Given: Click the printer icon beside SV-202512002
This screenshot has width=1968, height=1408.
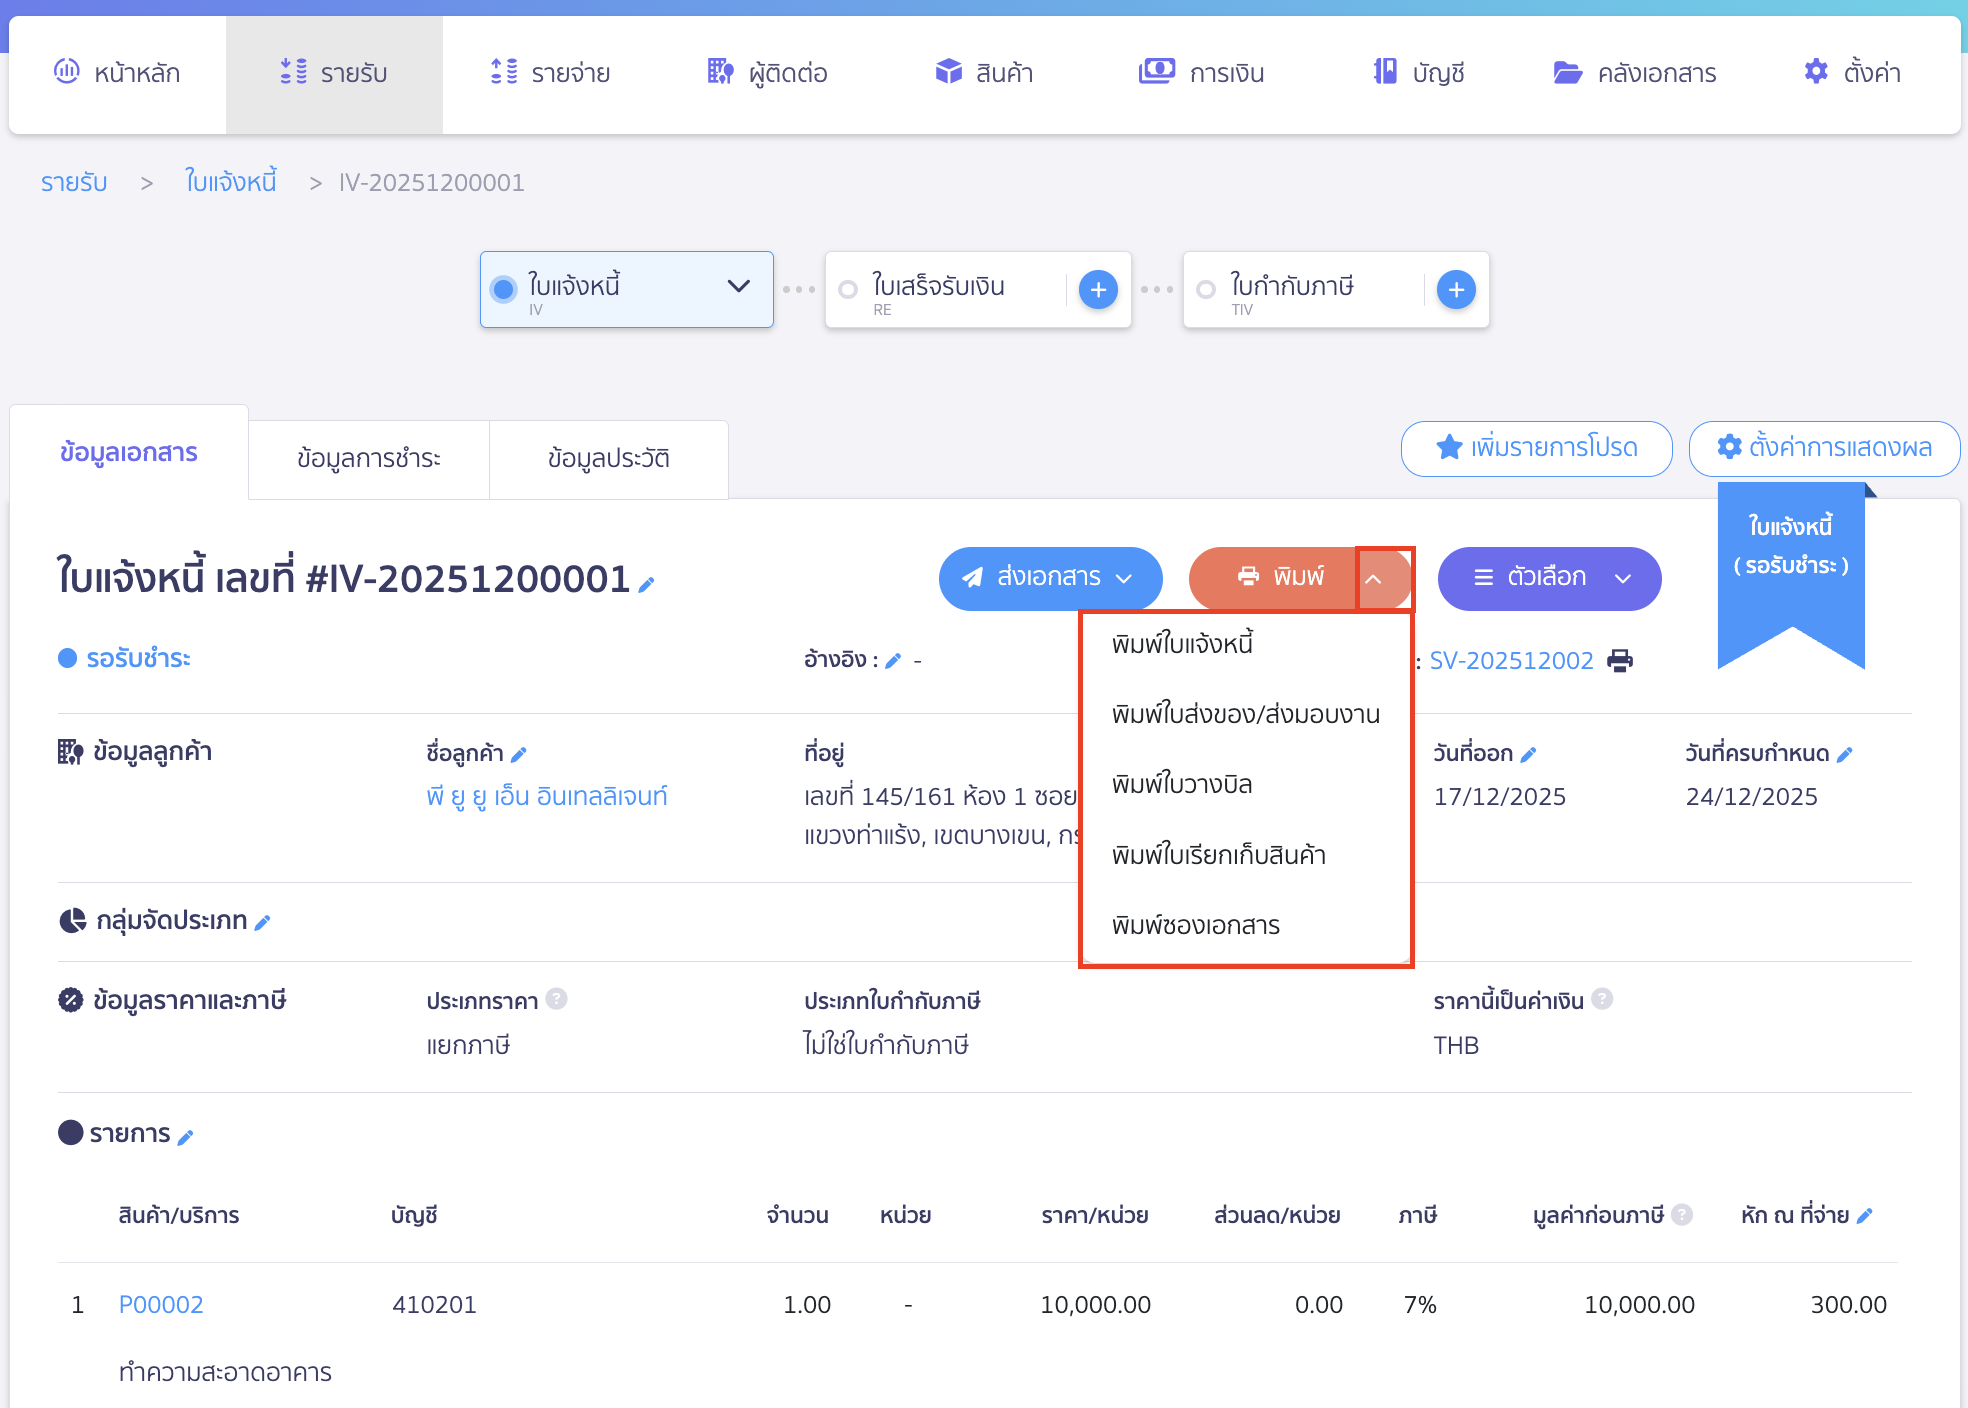Looking at the screenshot, I should pos(1620,660).
